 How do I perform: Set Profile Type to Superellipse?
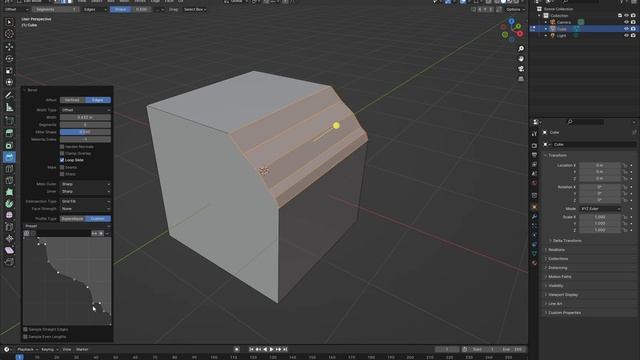(x=73, y=219)
